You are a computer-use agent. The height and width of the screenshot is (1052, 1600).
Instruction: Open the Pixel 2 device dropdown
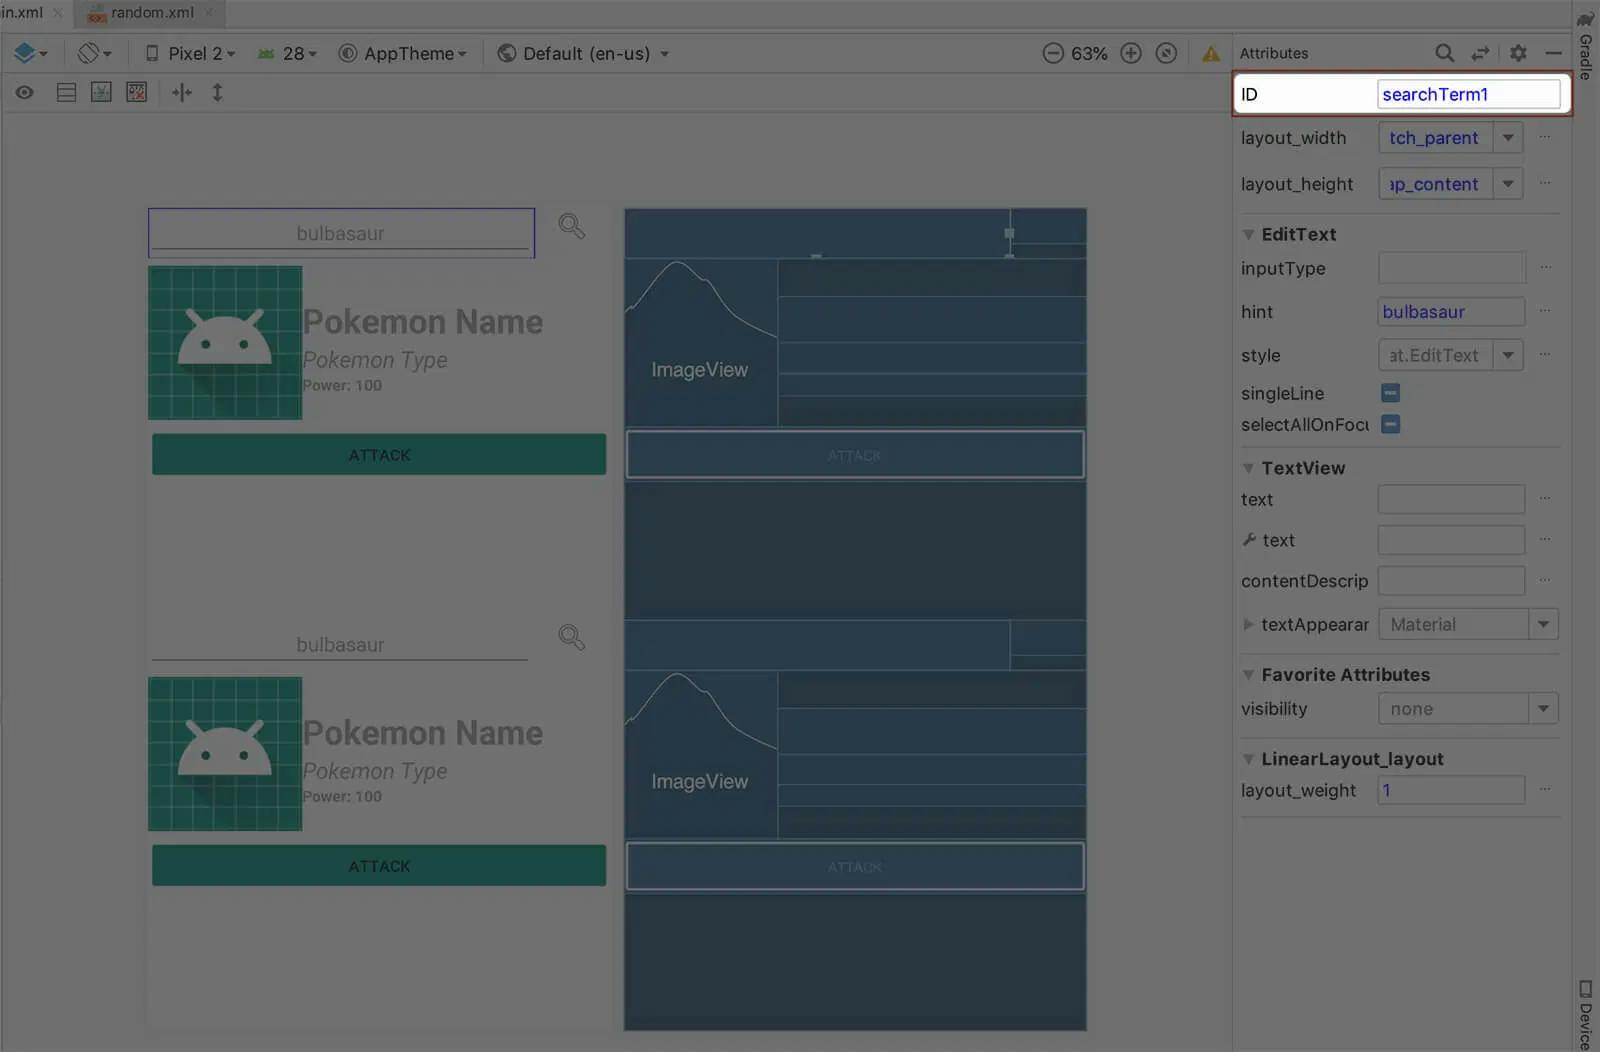190,53
